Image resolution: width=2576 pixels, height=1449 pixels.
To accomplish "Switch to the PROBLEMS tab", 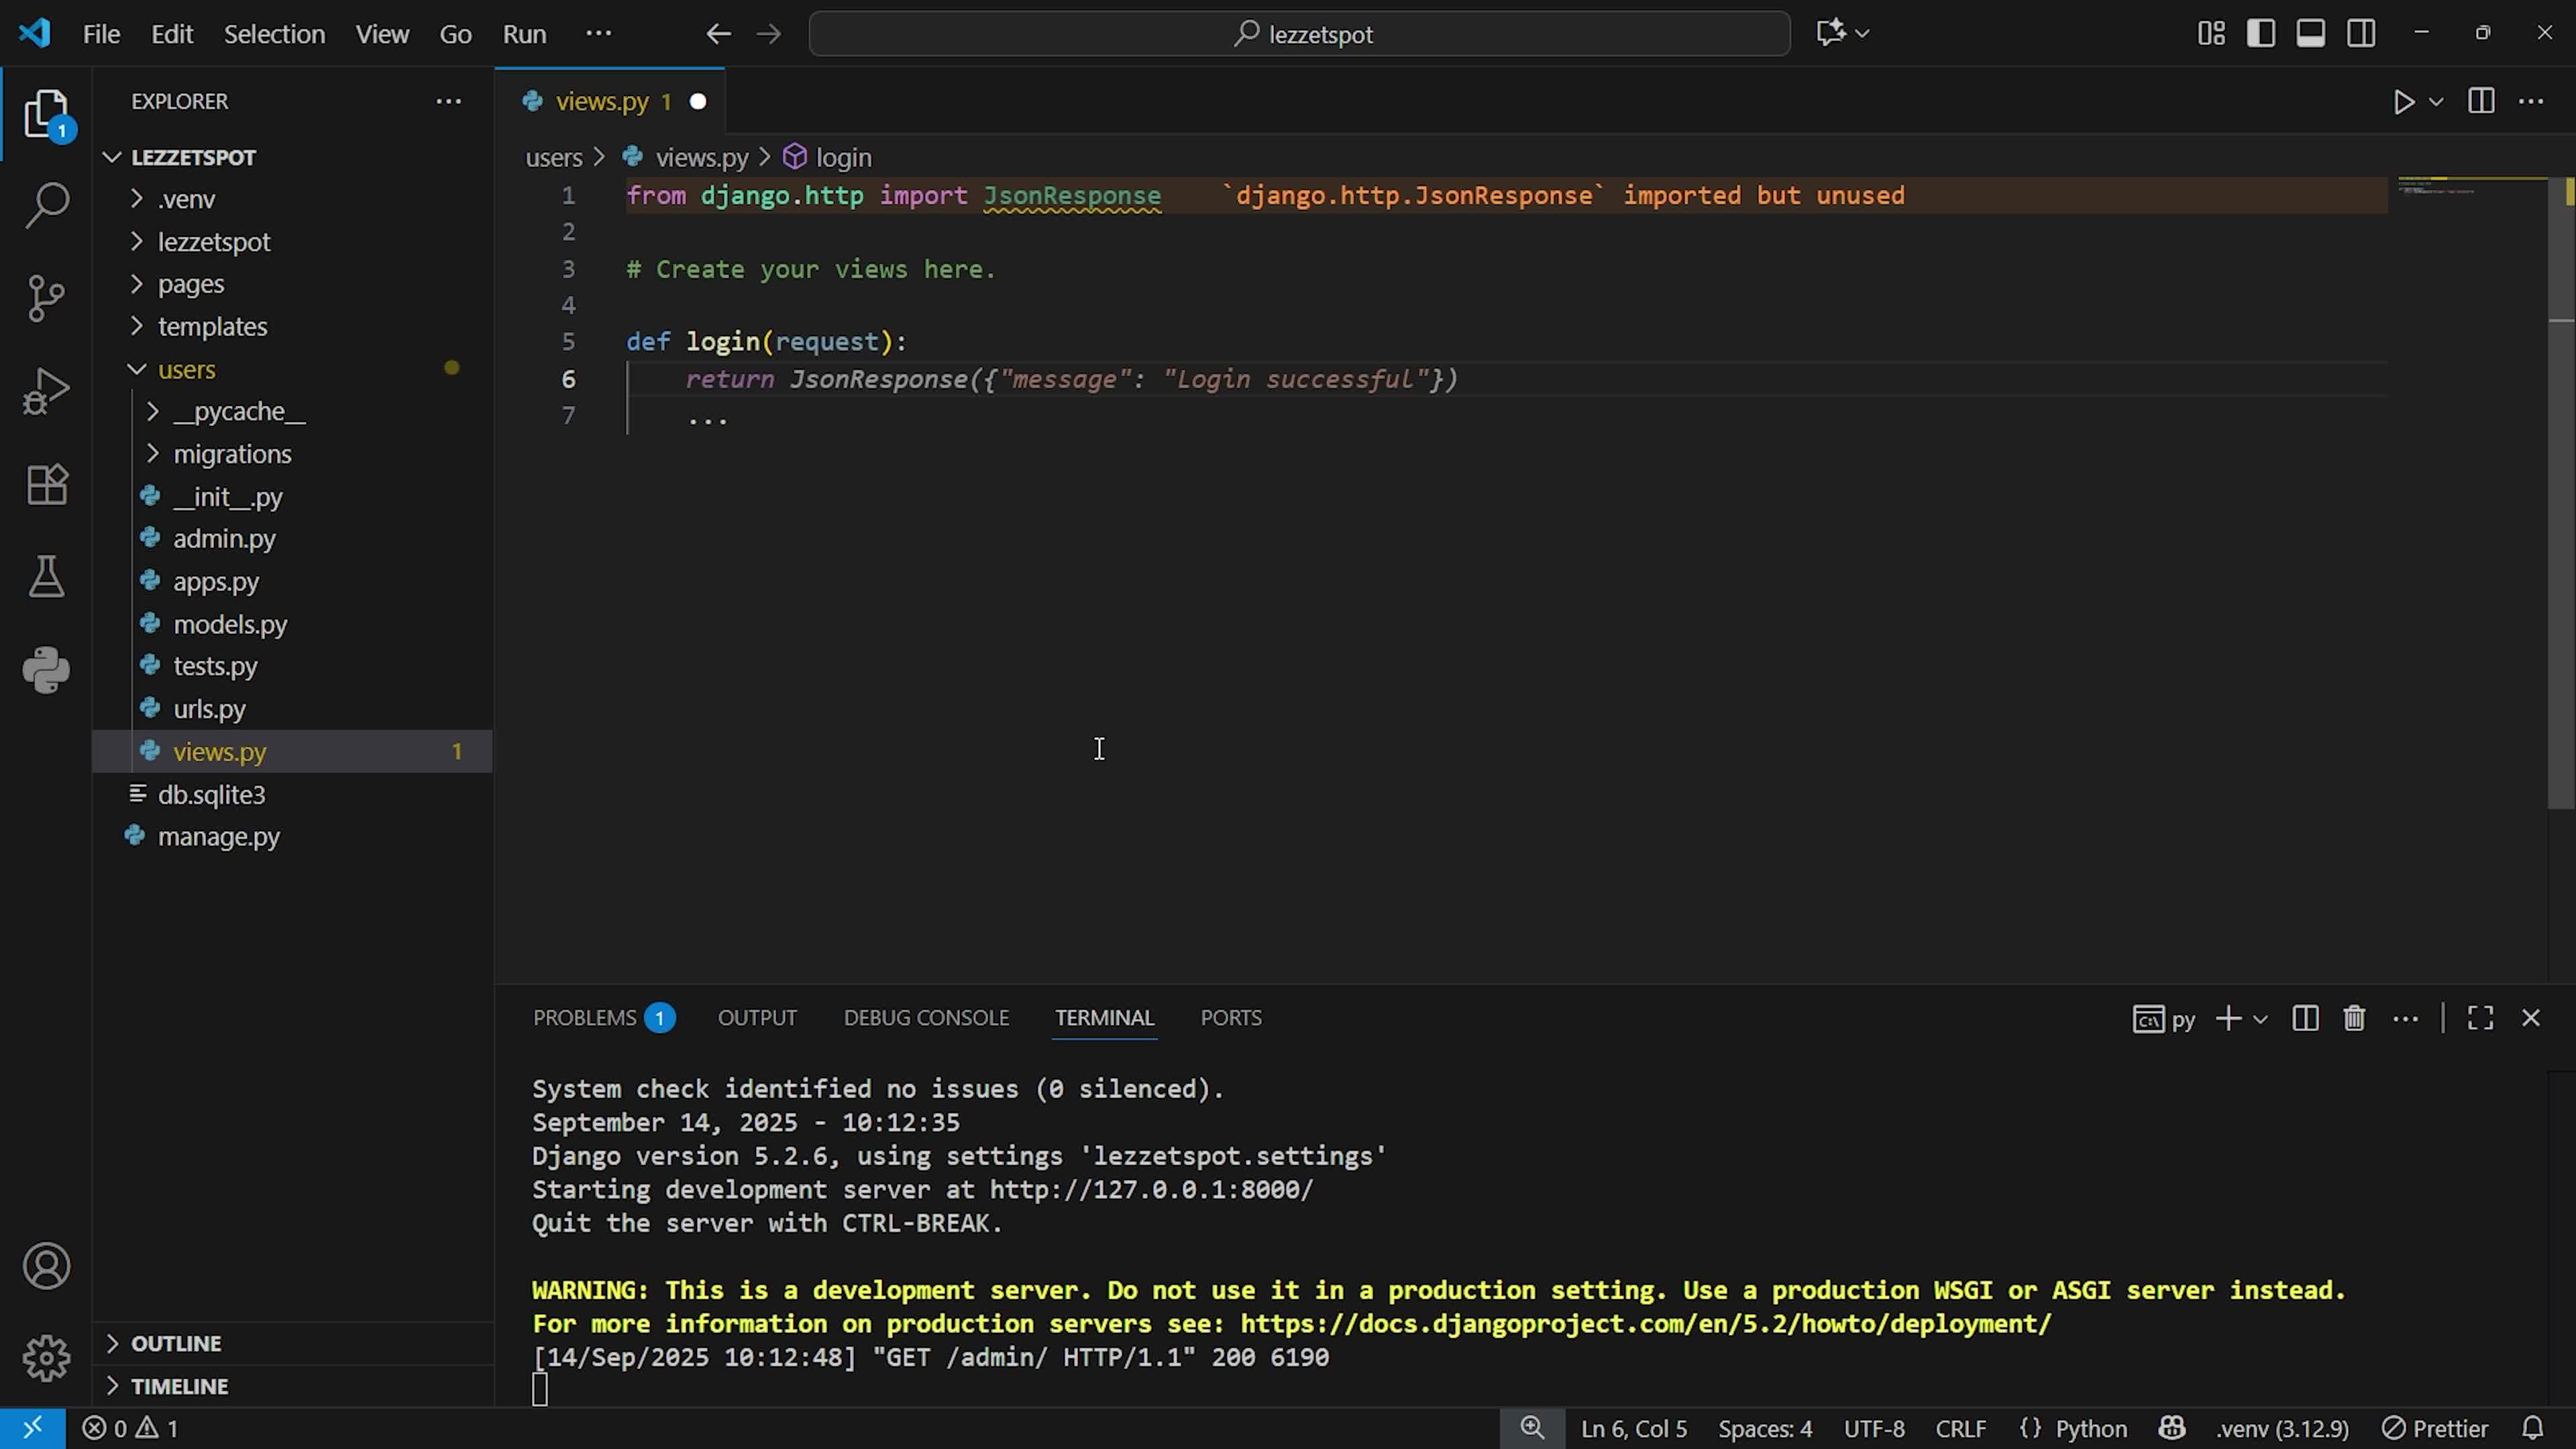I will pyautogui.click(x=585, y=1018).
